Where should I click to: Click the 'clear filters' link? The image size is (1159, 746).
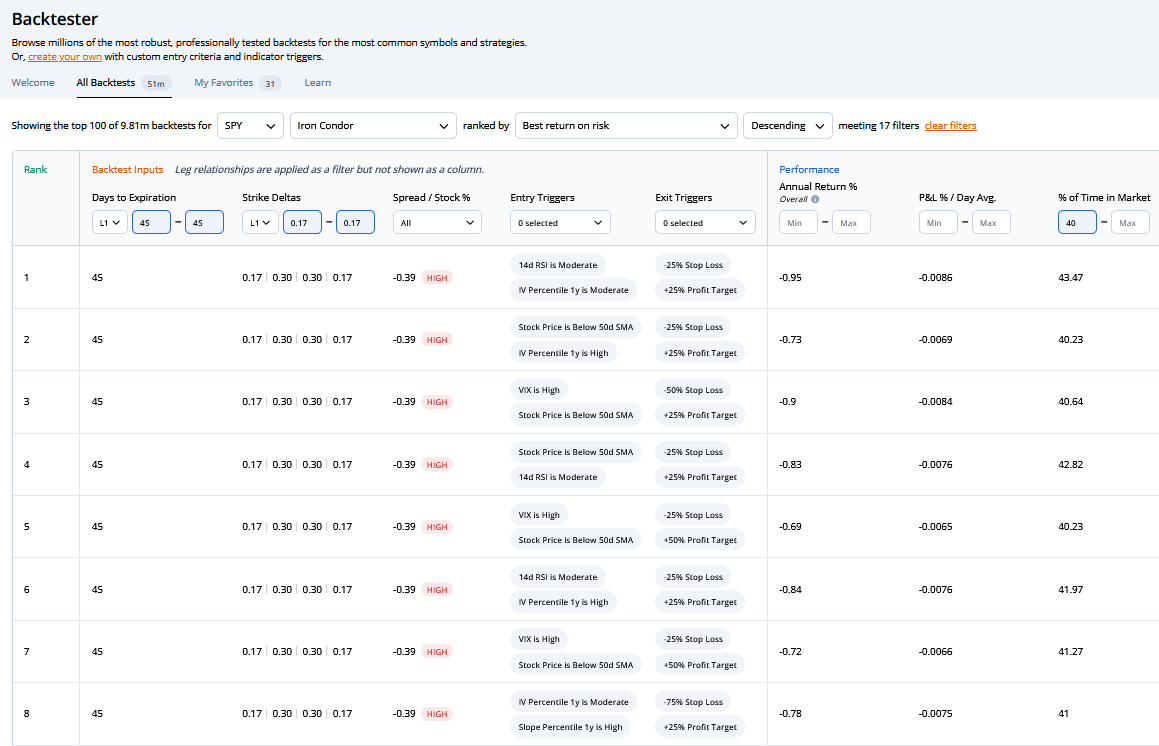[x=950, y=126]
